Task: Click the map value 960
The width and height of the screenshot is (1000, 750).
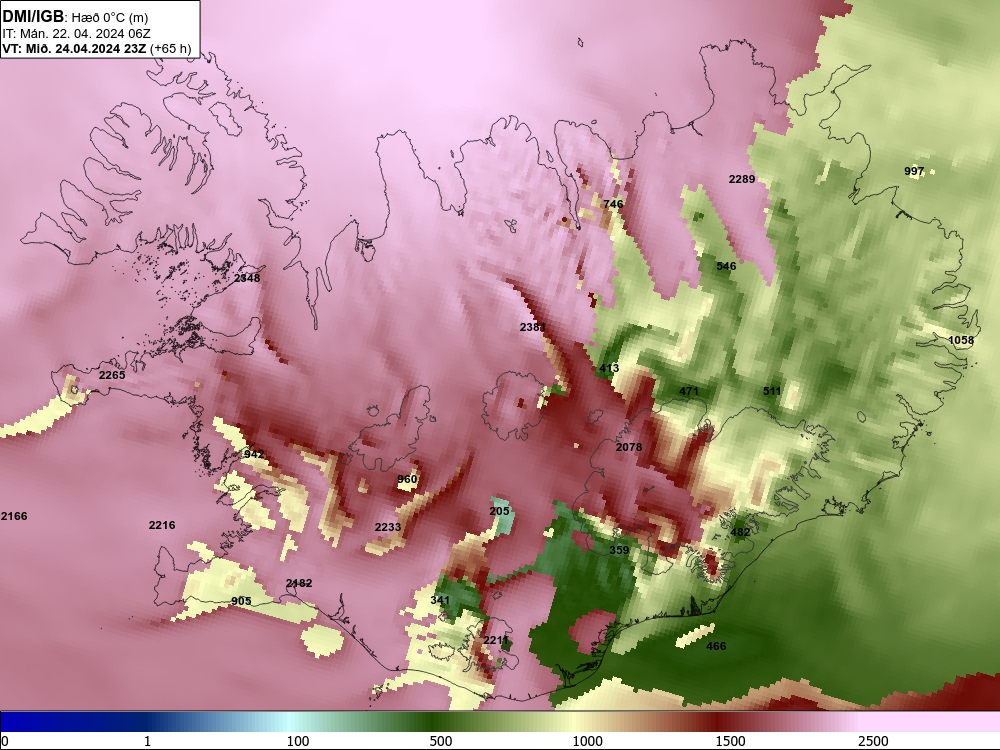Action: (407, 479)
